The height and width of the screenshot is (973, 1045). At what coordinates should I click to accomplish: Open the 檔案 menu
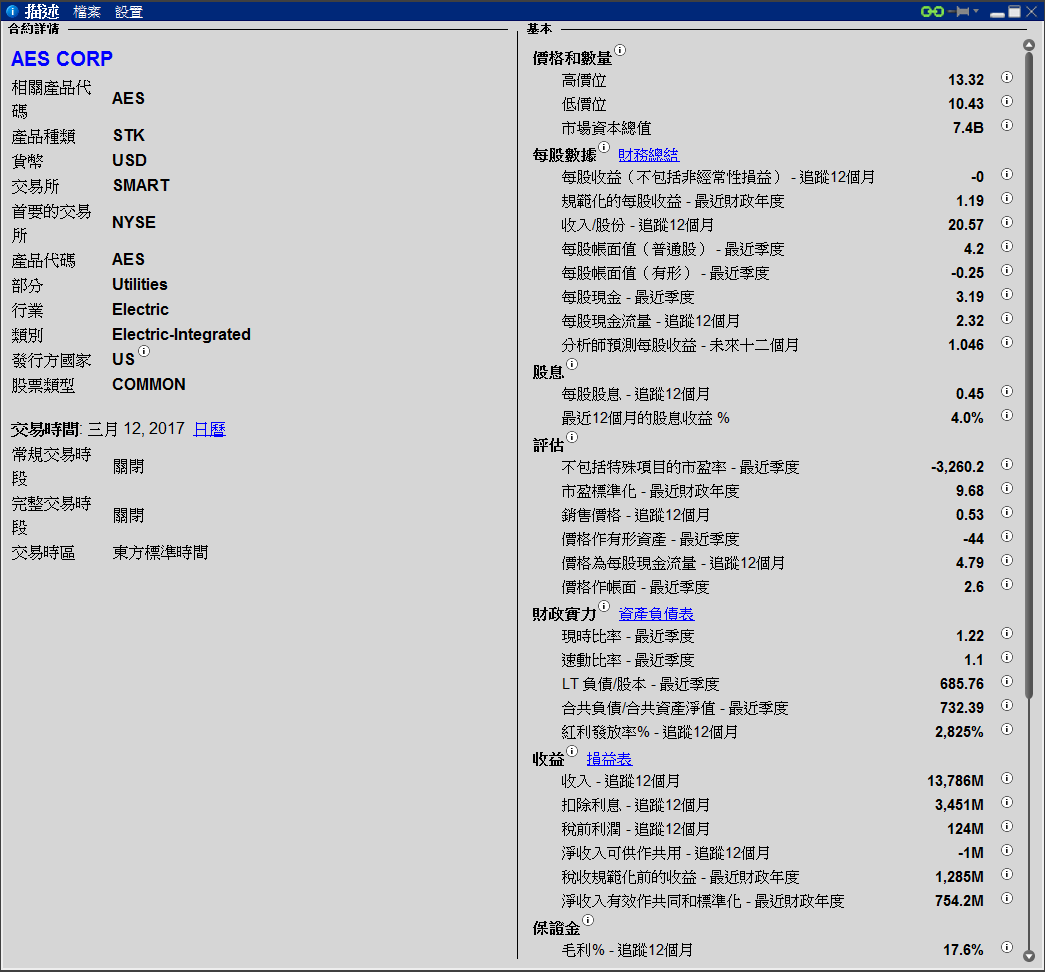pos(87,12)
